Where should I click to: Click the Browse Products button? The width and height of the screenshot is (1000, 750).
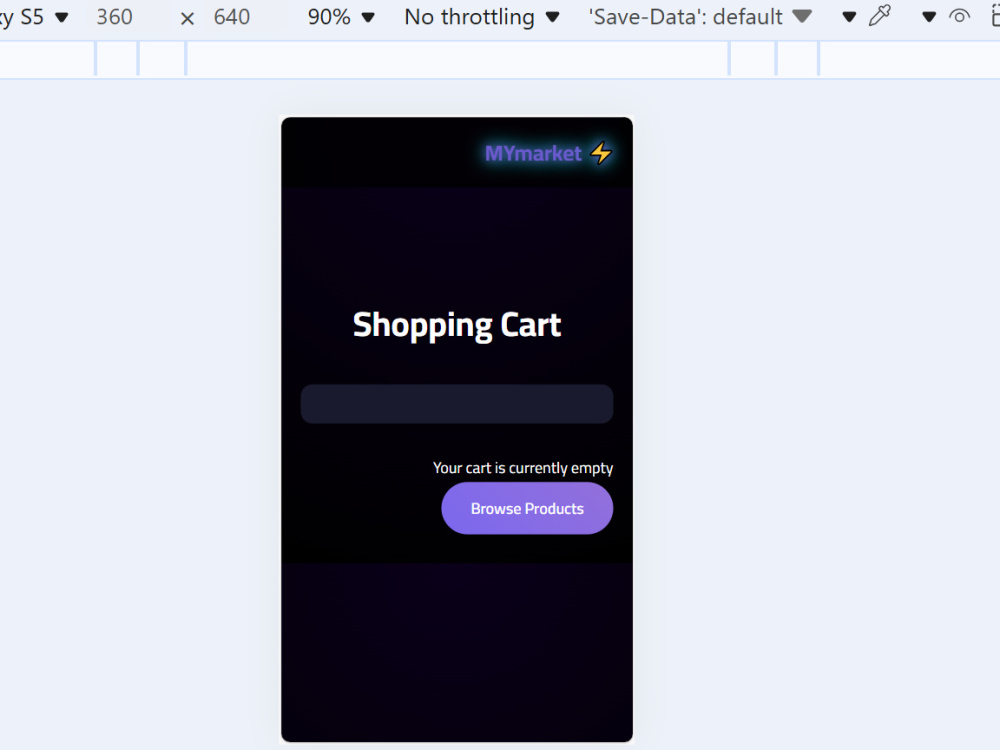click(527, 508)
